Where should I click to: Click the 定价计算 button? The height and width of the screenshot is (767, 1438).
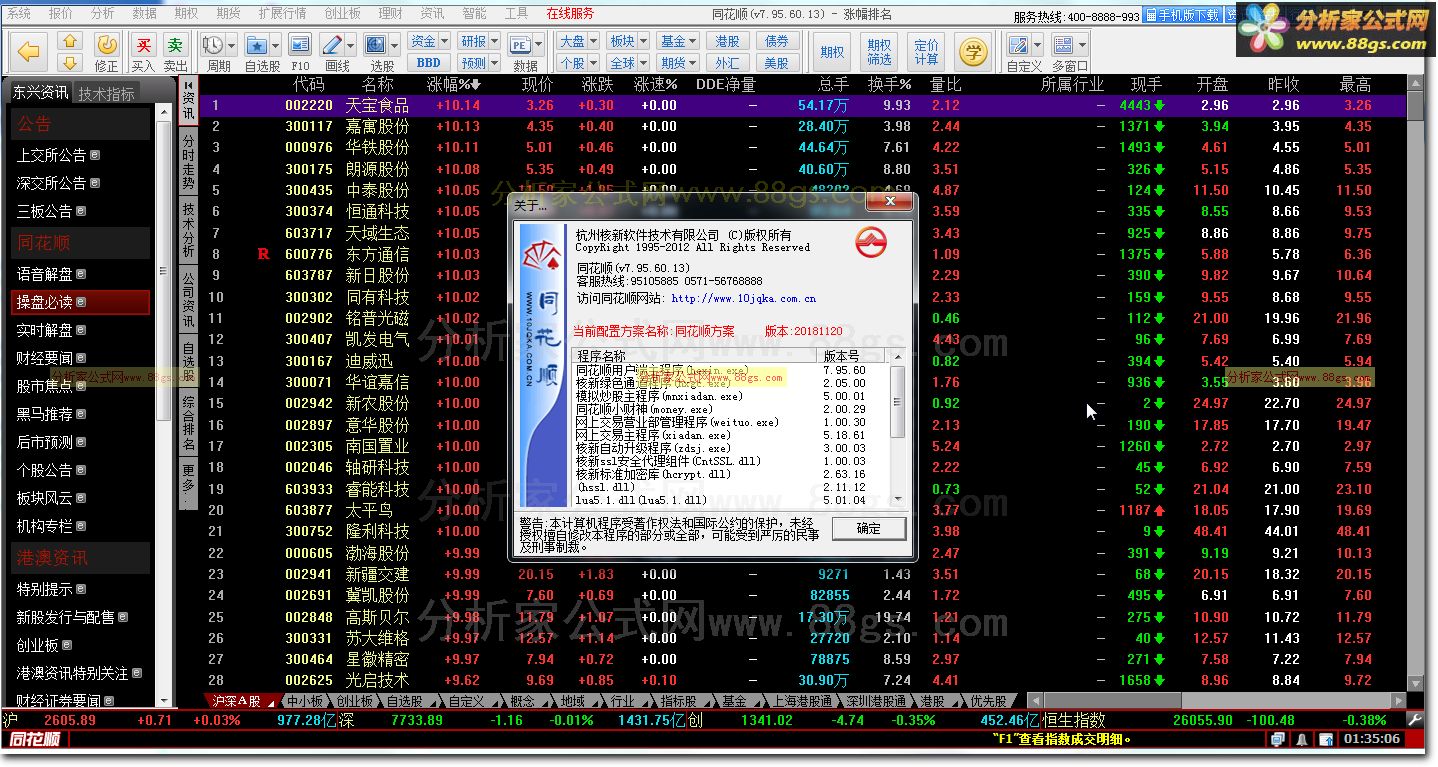click(927, 51)
